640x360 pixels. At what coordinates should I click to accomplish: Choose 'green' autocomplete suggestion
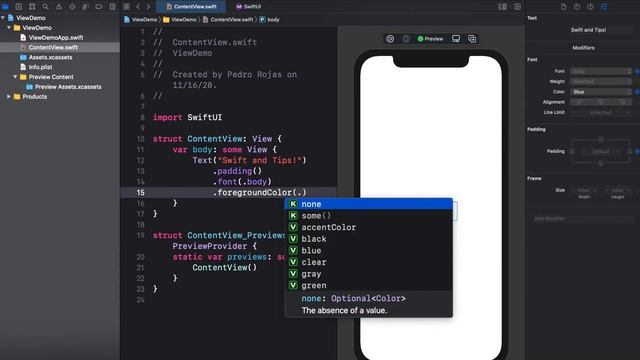(369, 285)
